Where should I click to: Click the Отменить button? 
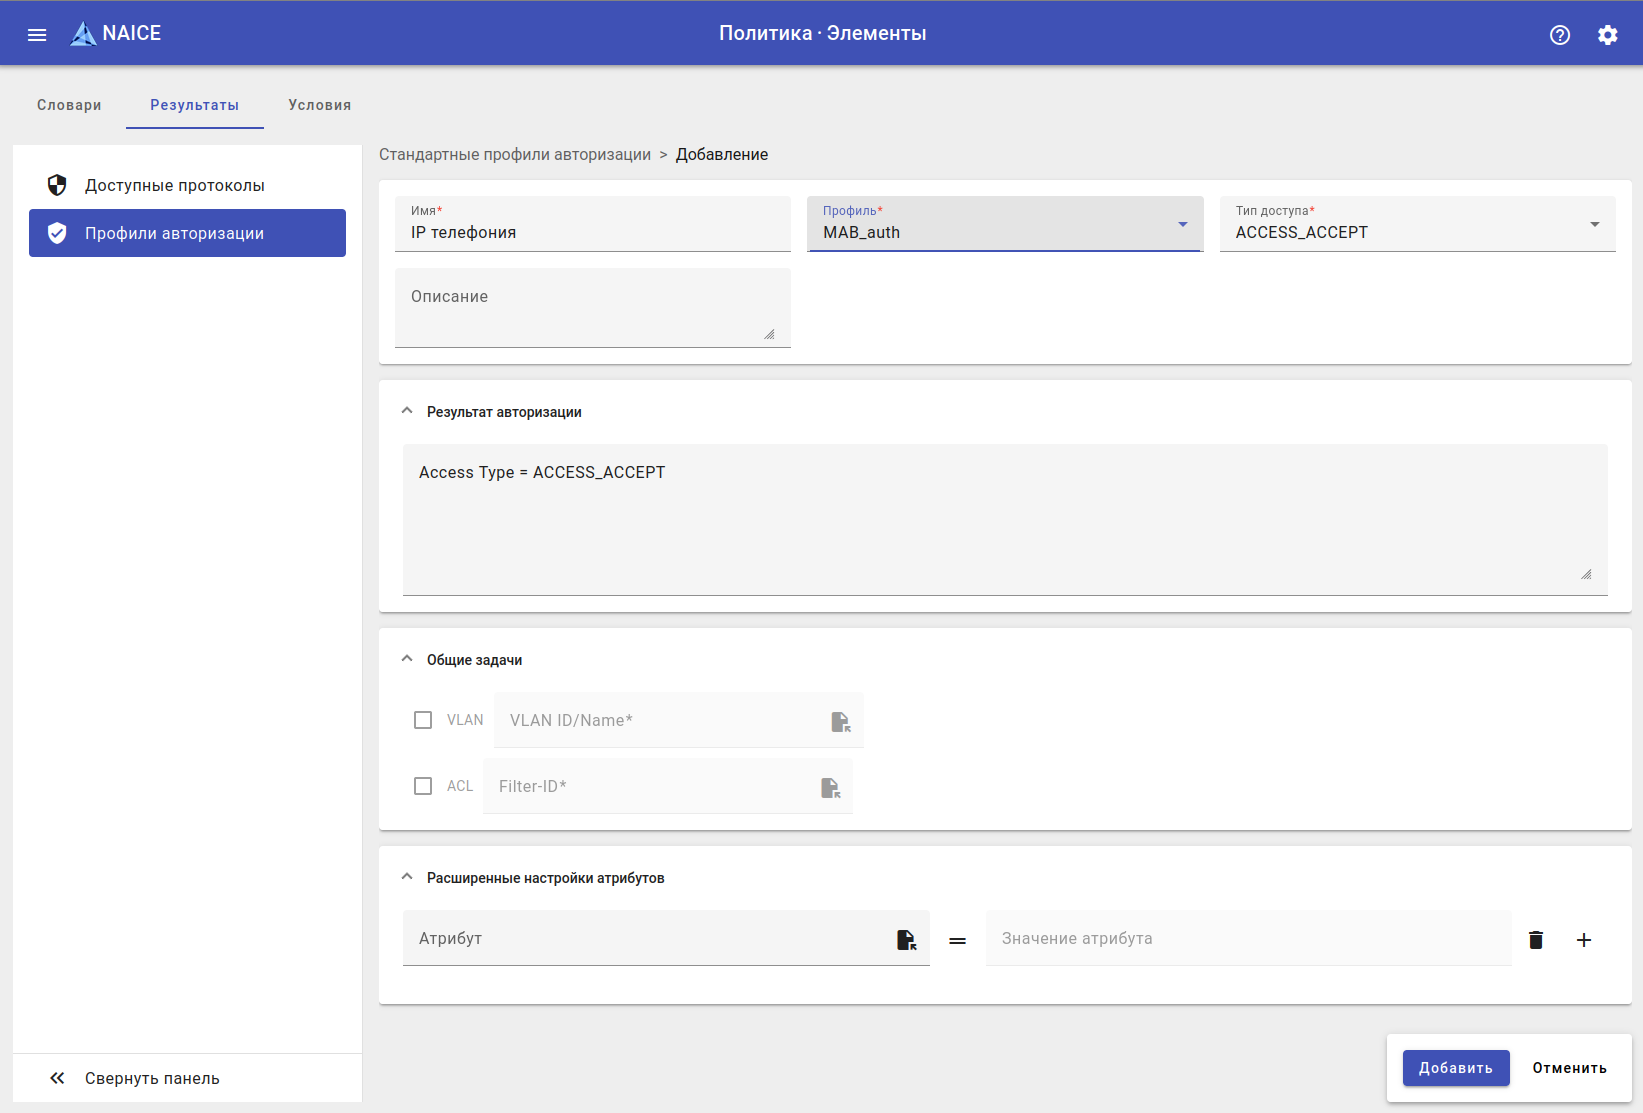point(1569,1068)
